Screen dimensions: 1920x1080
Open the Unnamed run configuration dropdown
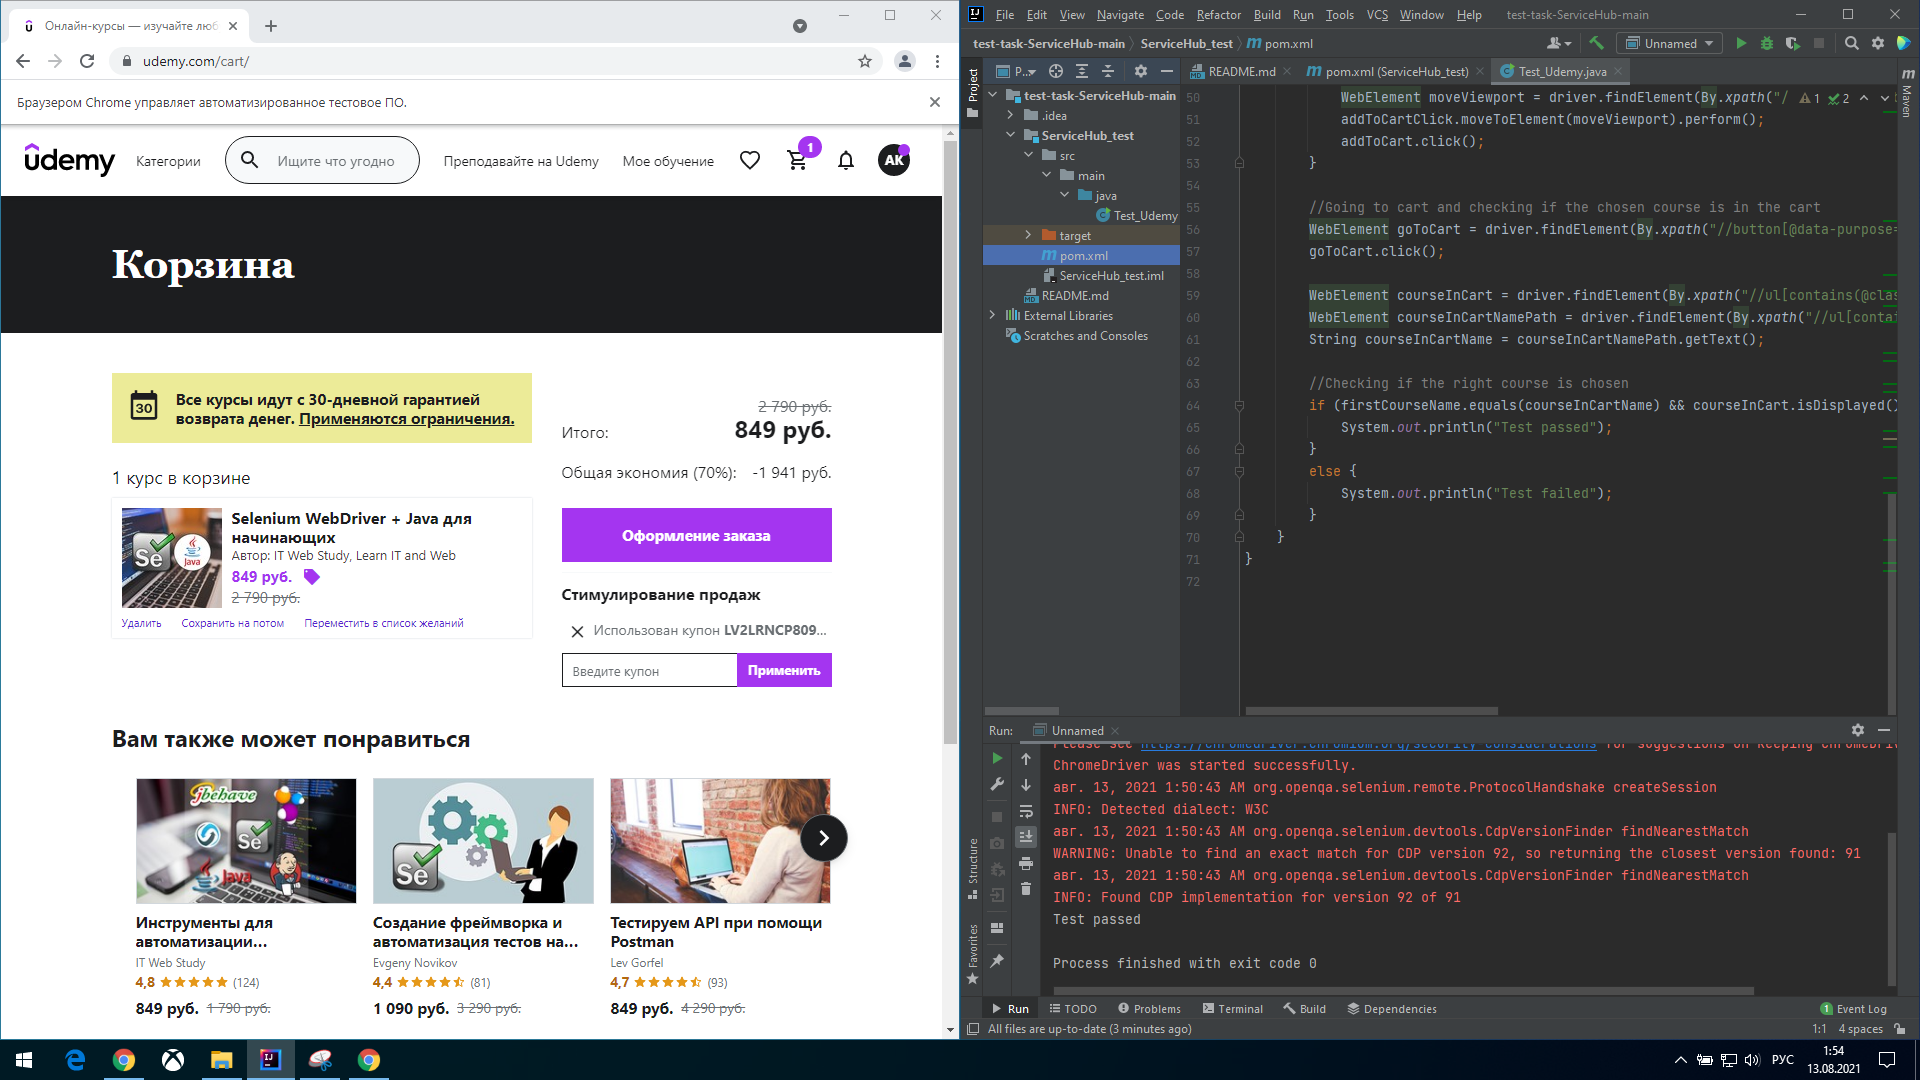[1670, 43]
